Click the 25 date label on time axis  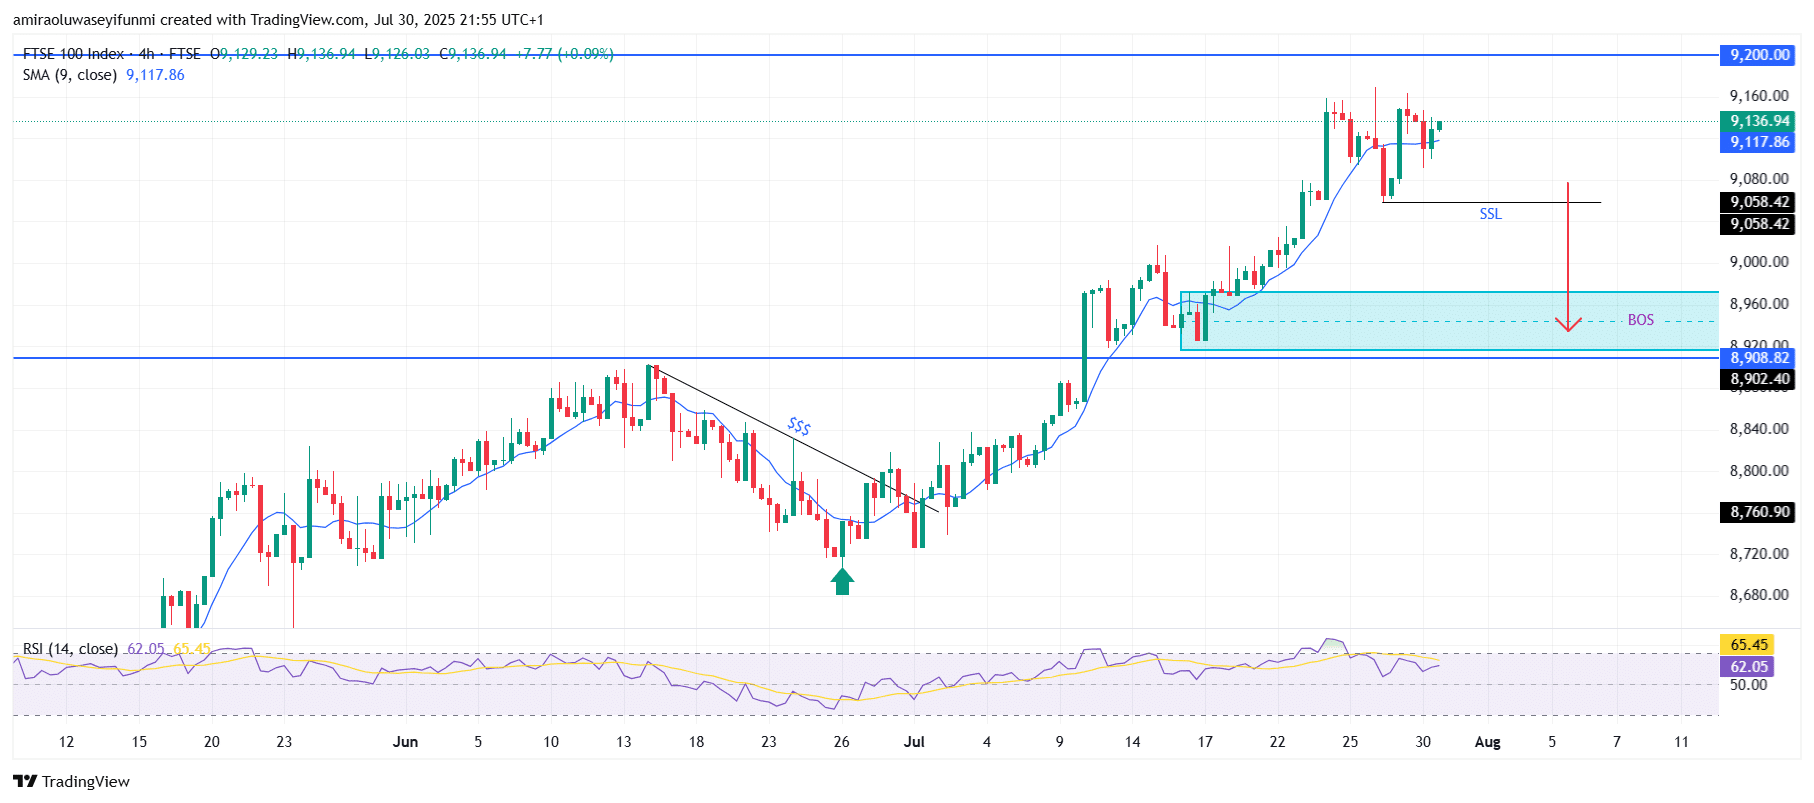click(x=1350, y=742)
